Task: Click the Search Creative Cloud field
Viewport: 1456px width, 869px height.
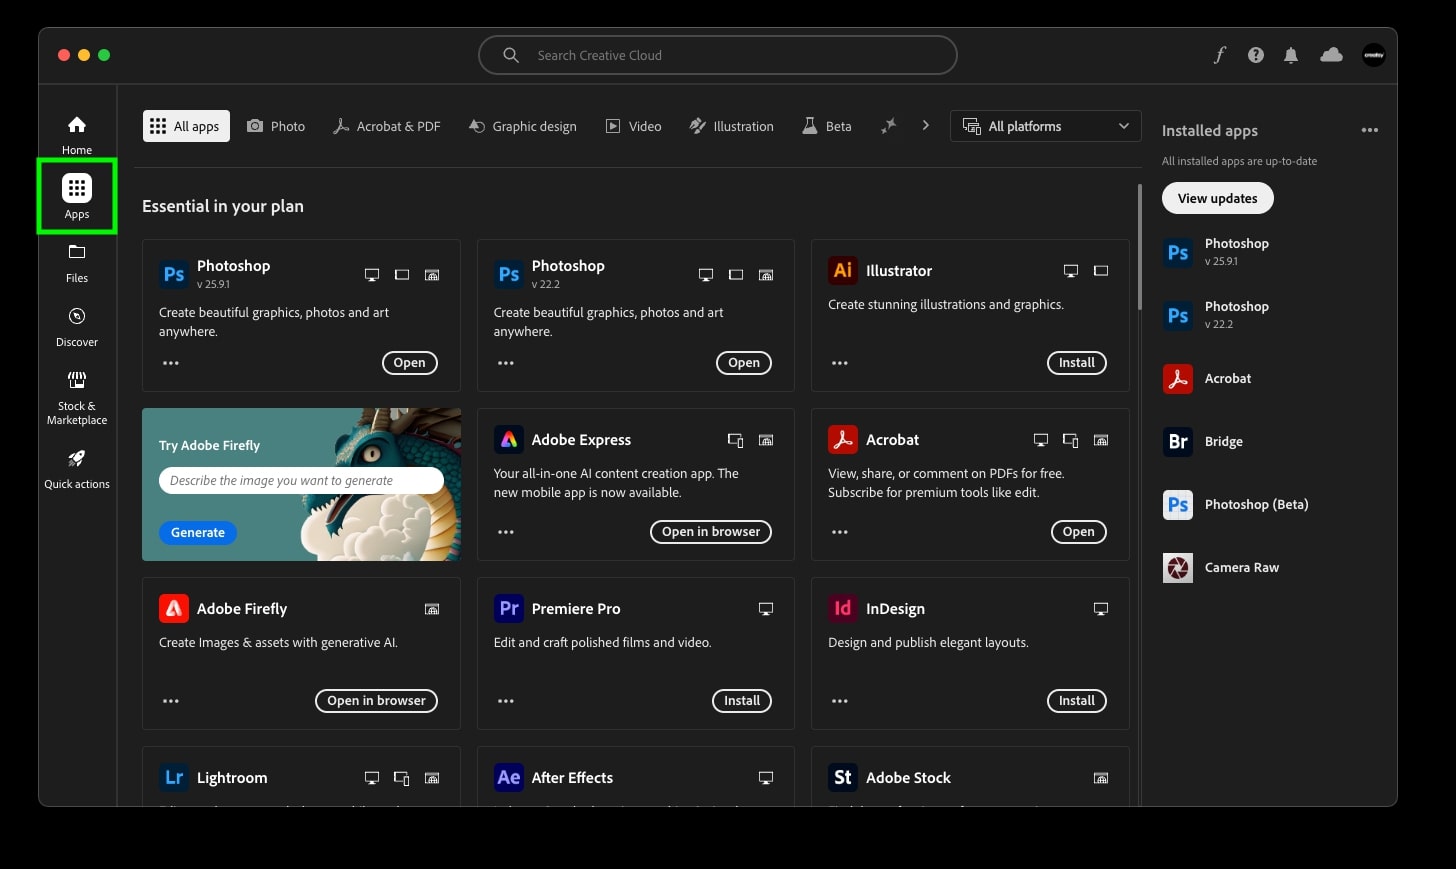Action: [x=717, y=55]
